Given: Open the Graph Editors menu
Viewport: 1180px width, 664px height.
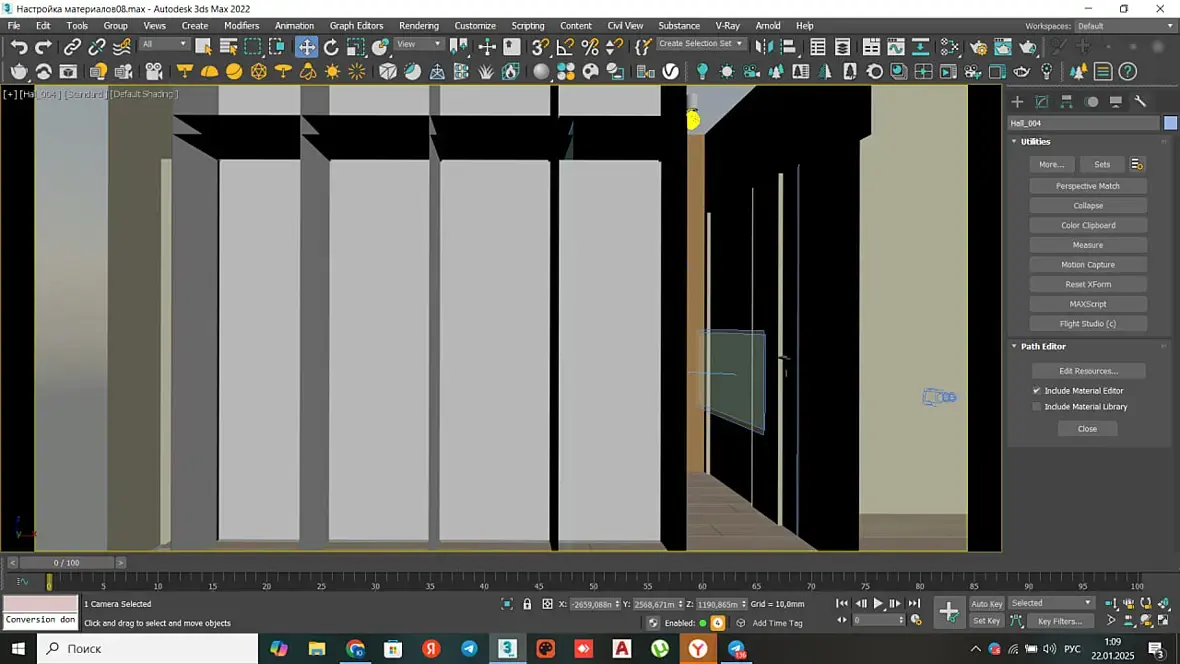Looking at the screenshot, I should [x=356, y=25].
